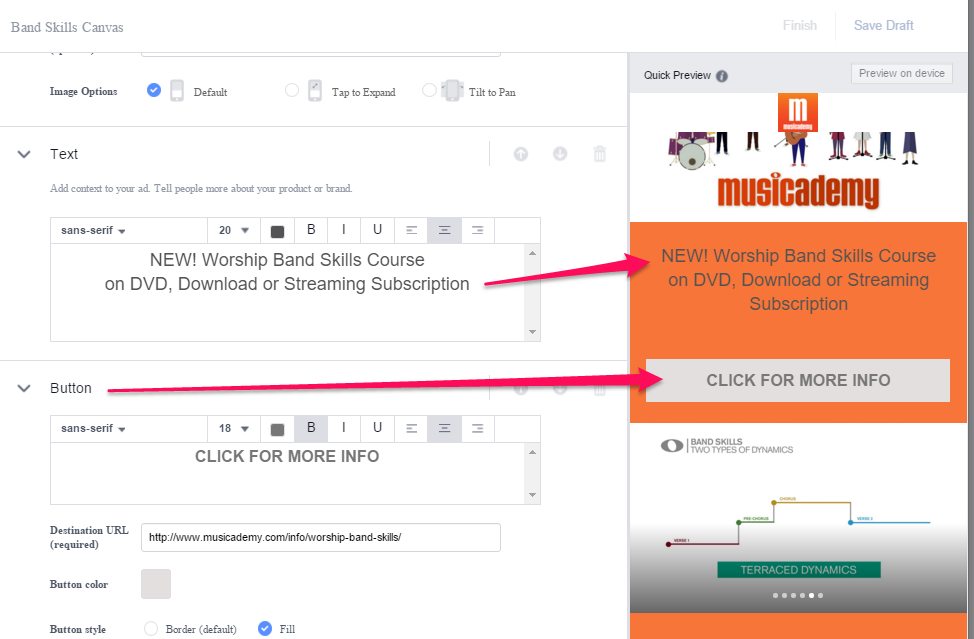Select Tilt to Pan image option
Viewport: 974px width, 639px height.
[429, 91]
